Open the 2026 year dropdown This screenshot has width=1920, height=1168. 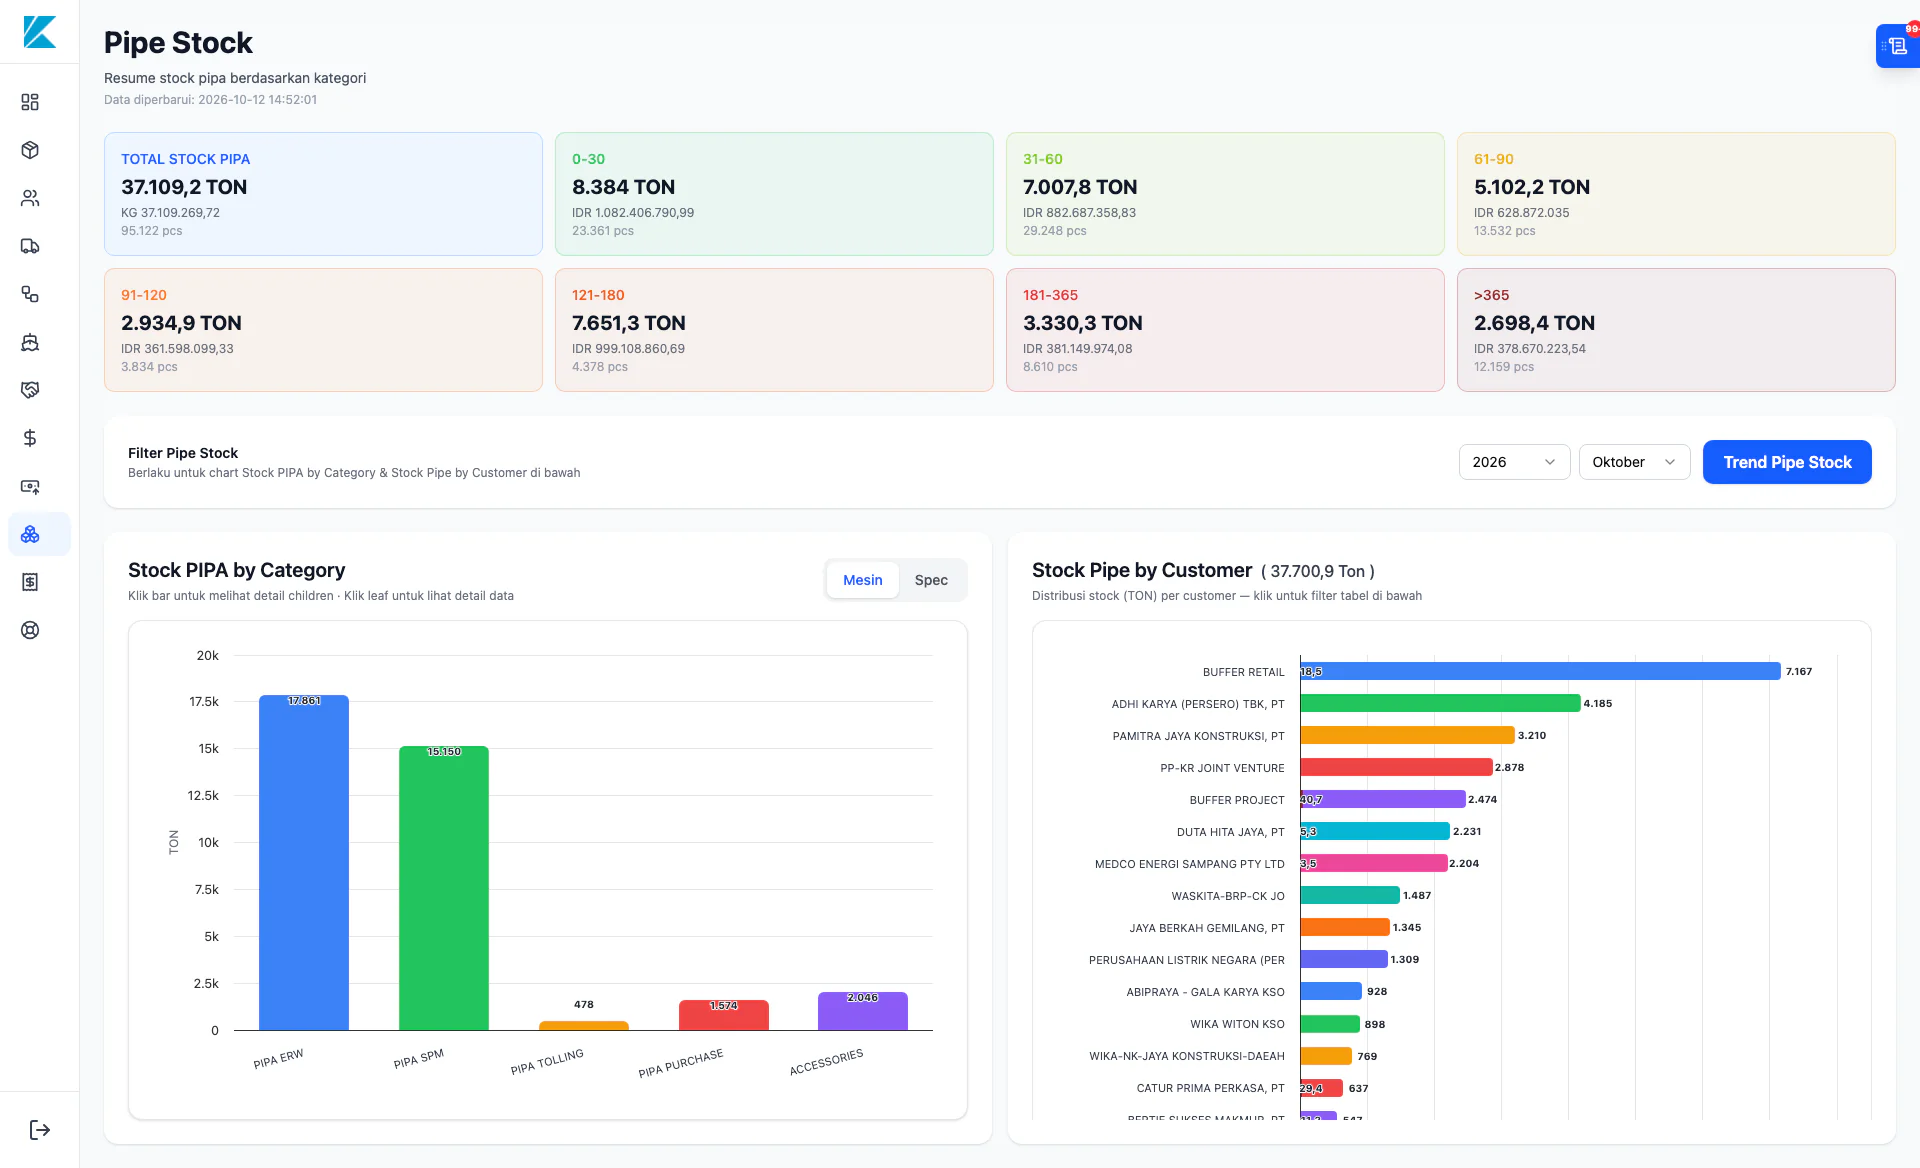click(x=1514, y=462)
